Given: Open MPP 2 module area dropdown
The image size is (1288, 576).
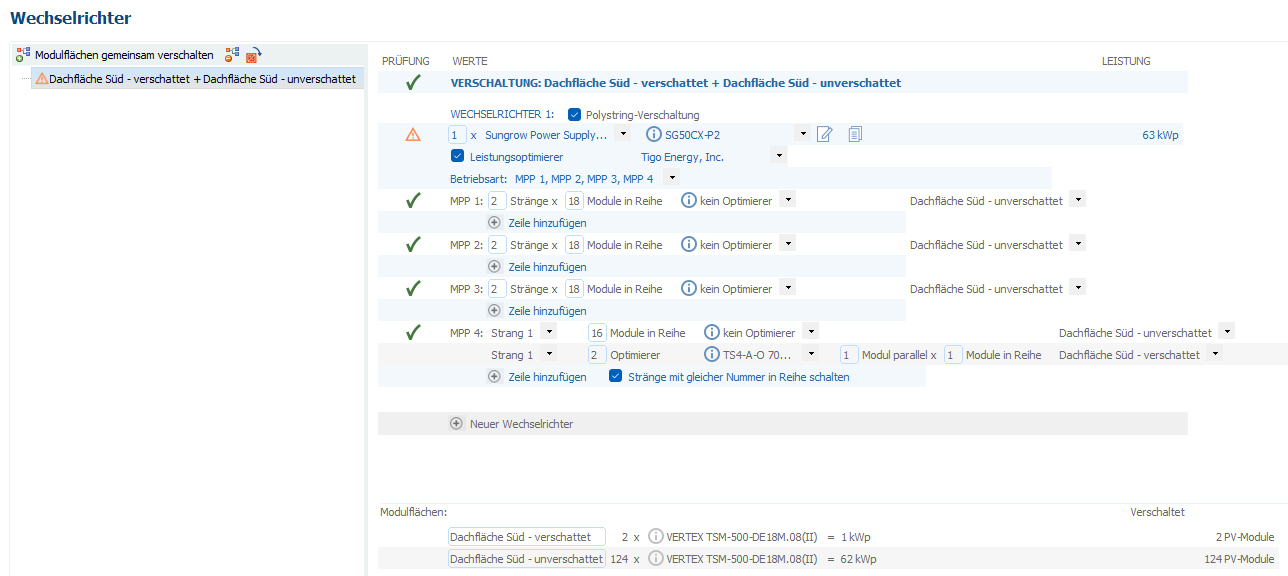Looking at the screenshot, I should [x=1077, y=244].
